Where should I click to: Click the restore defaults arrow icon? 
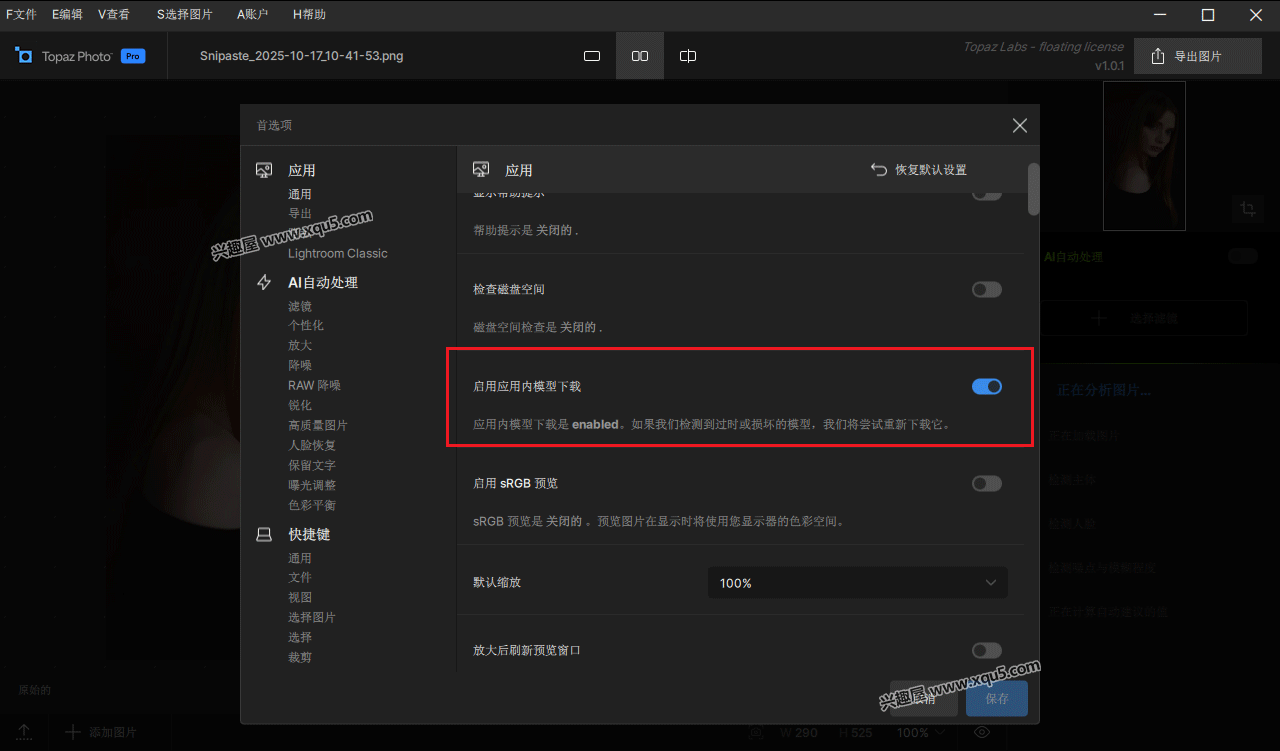coord(879,170)
